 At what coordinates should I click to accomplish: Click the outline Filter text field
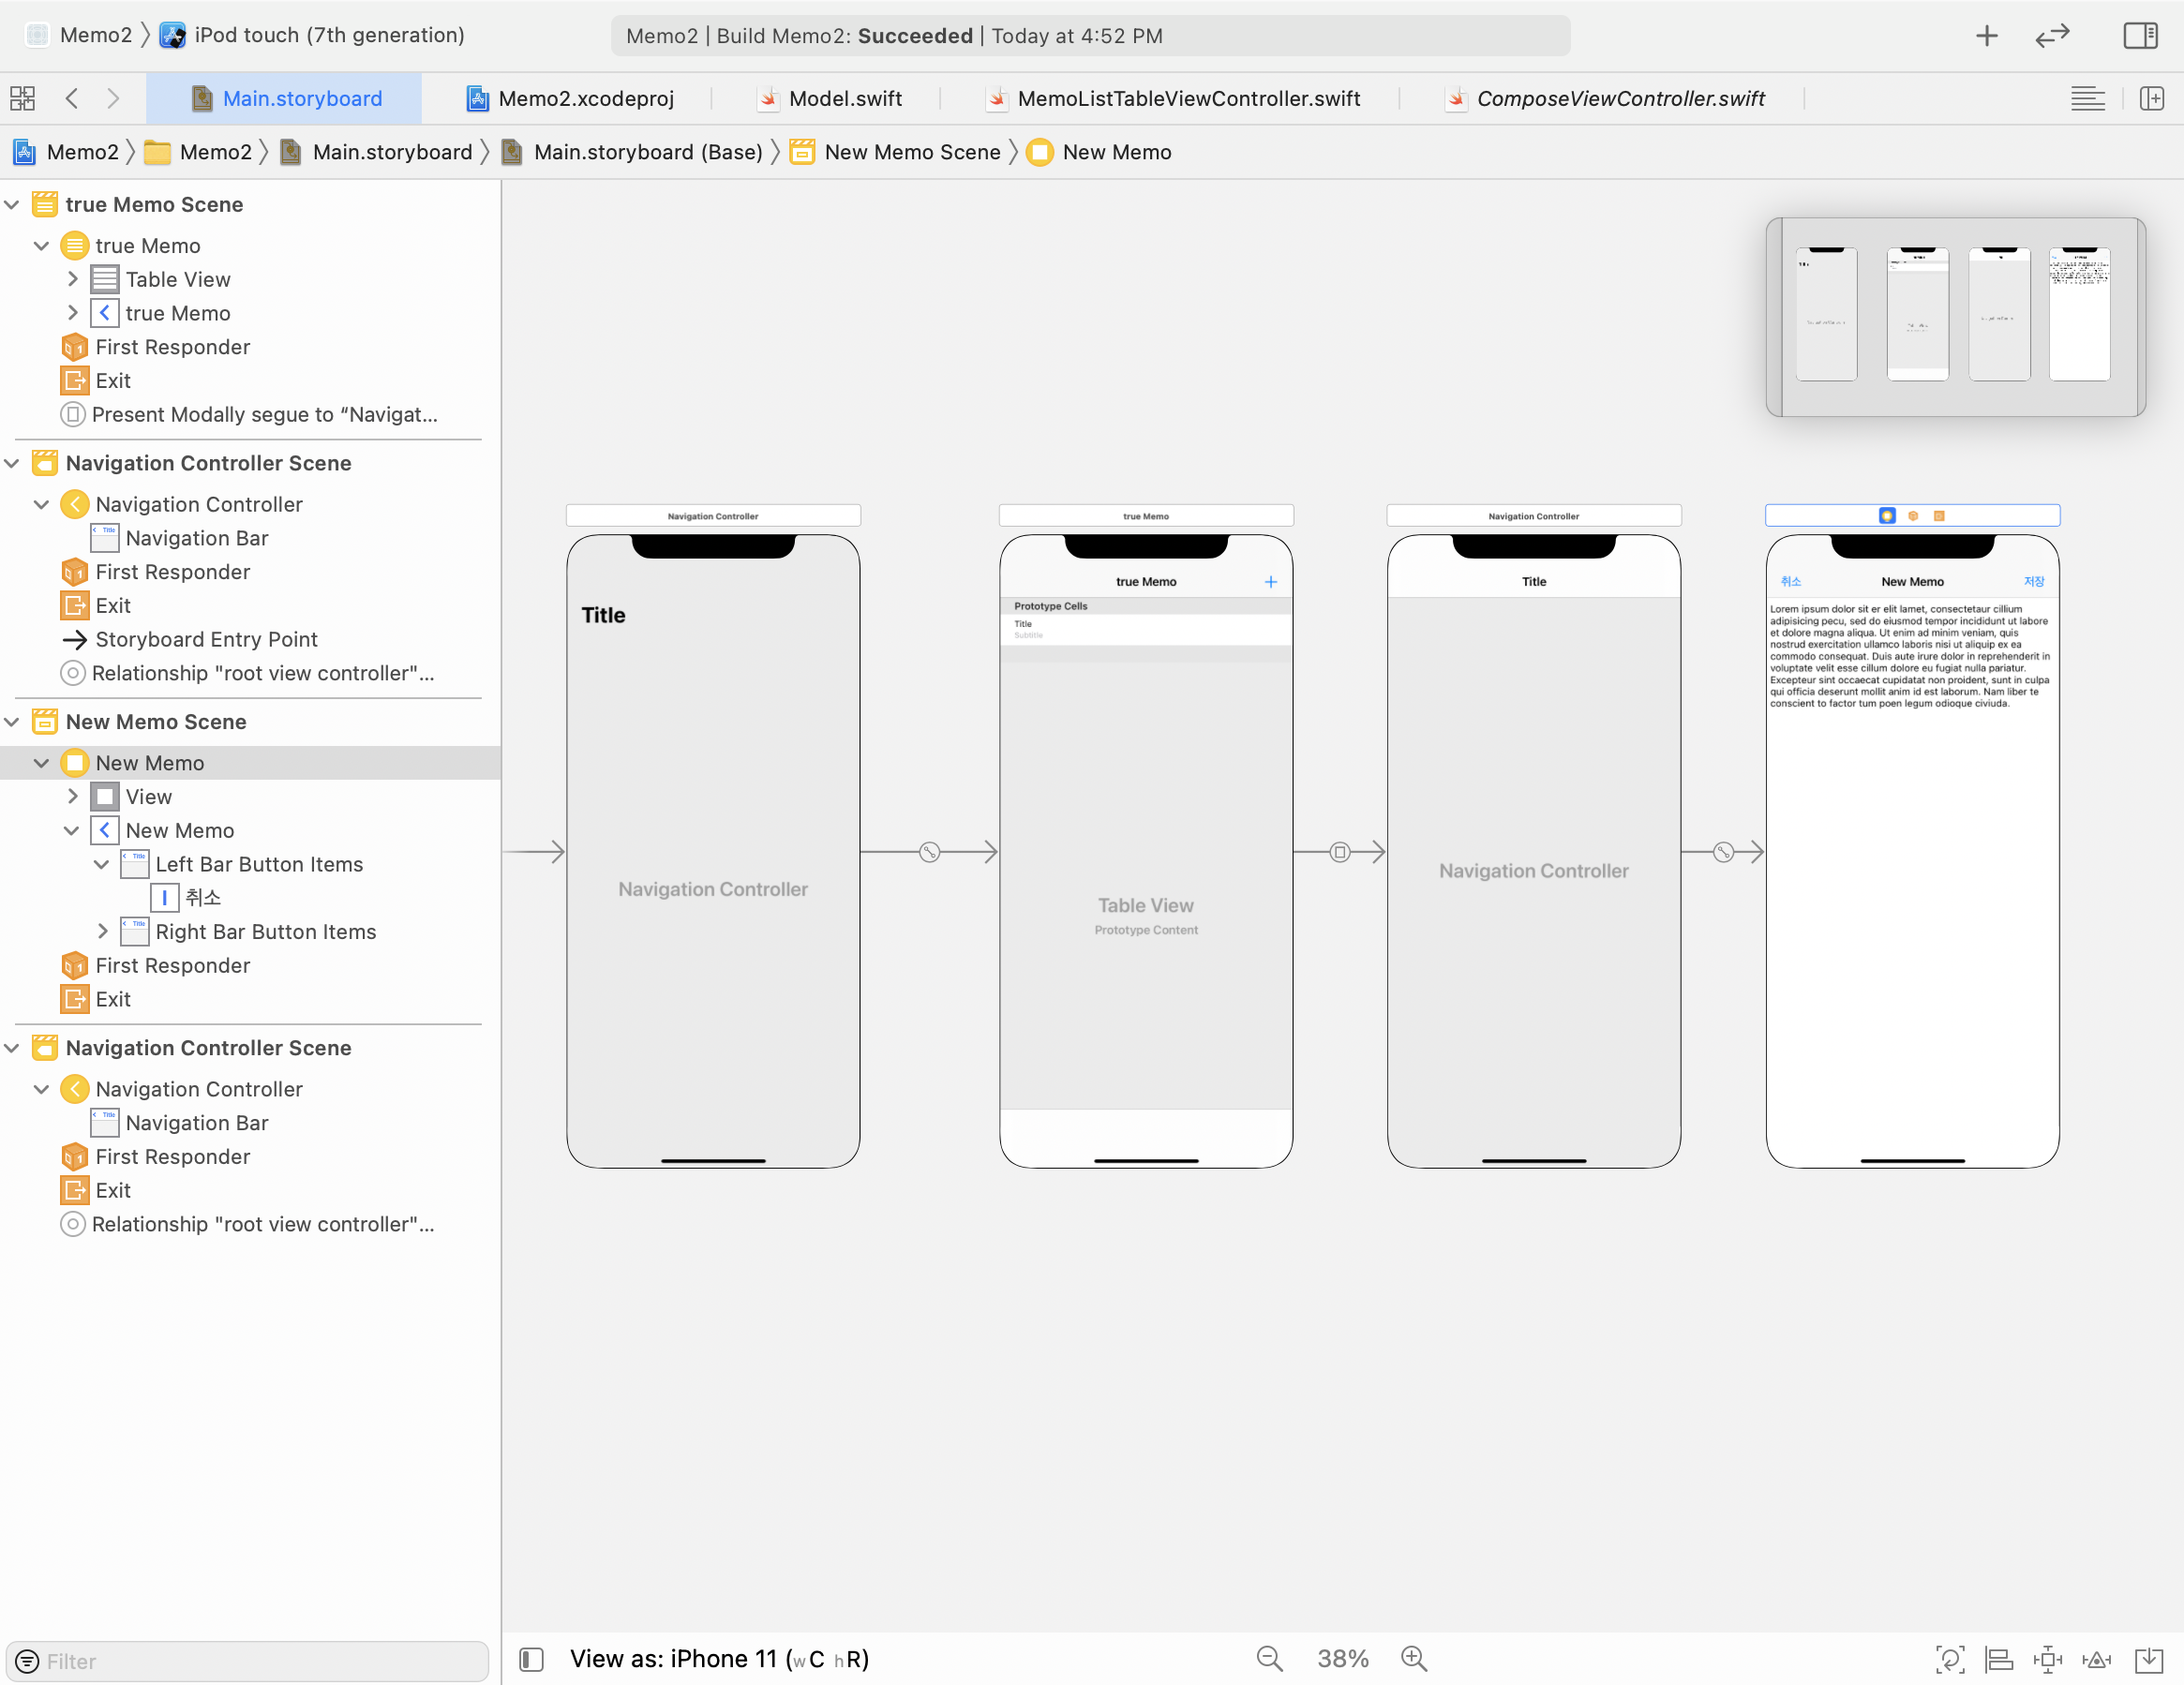[x=250, y=1660]
